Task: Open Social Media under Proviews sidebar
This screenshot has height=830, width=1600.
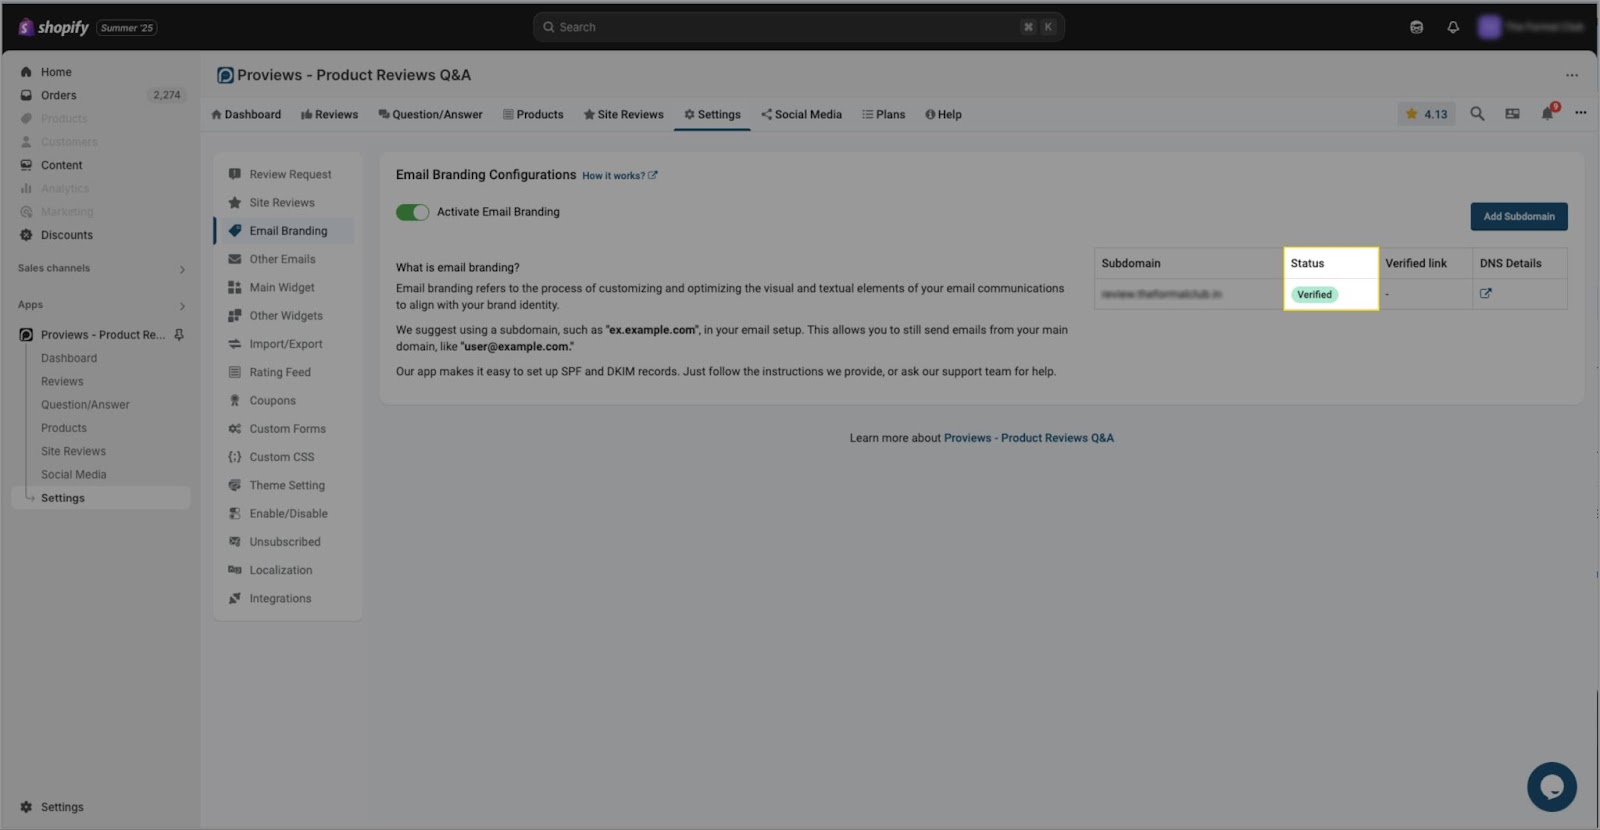Action: [73, 475]
